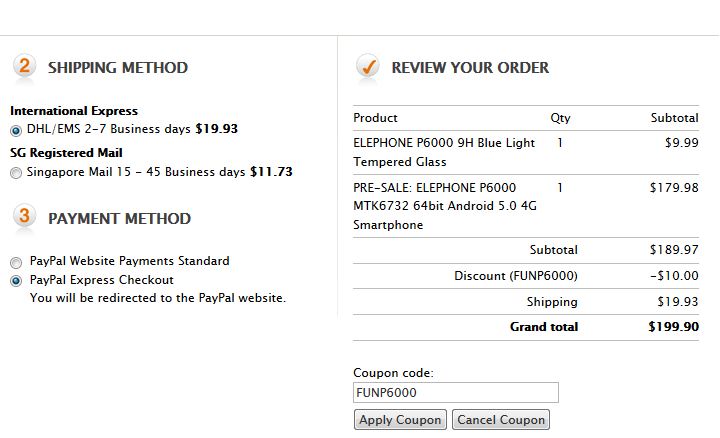
Task: Select PayPal Website Payments Standard
Action: point(16,263)
